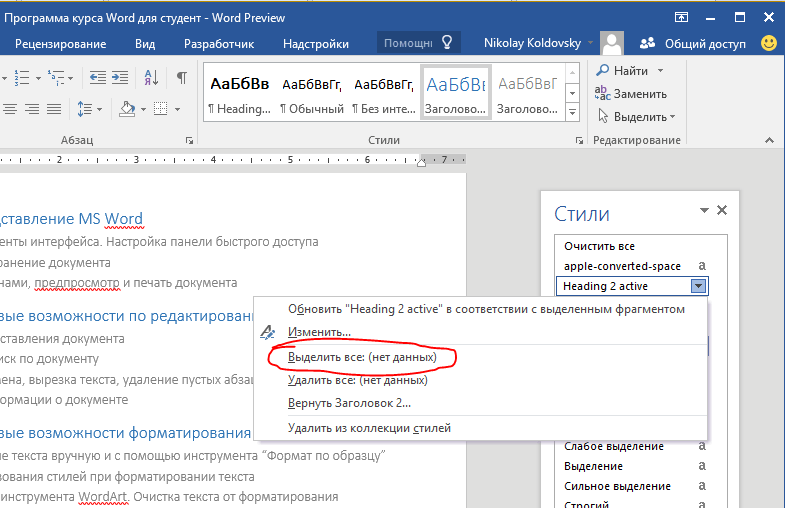Expand the line spacing dropdown arrow
This screenshot has height=508, width=785.
(x=99, y=109)
